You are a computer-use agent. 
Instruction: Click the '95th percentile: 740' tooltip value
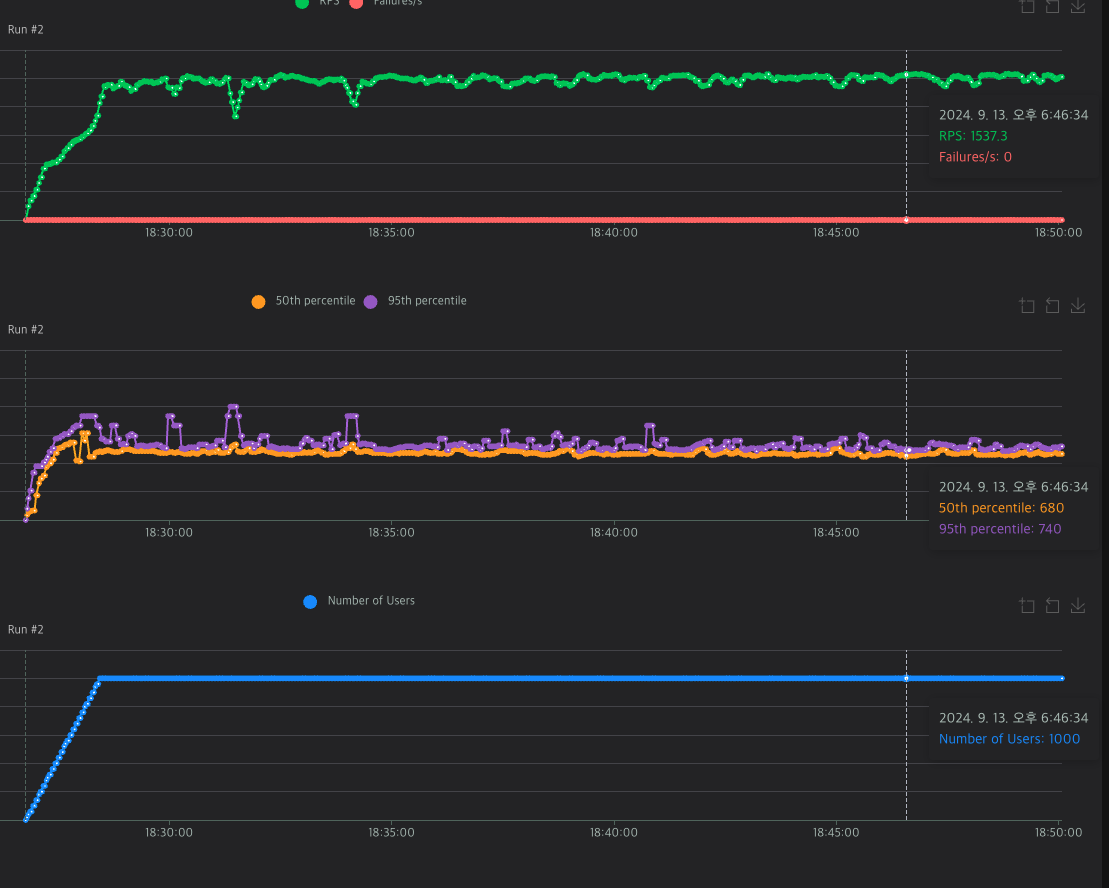(1000, 529)
